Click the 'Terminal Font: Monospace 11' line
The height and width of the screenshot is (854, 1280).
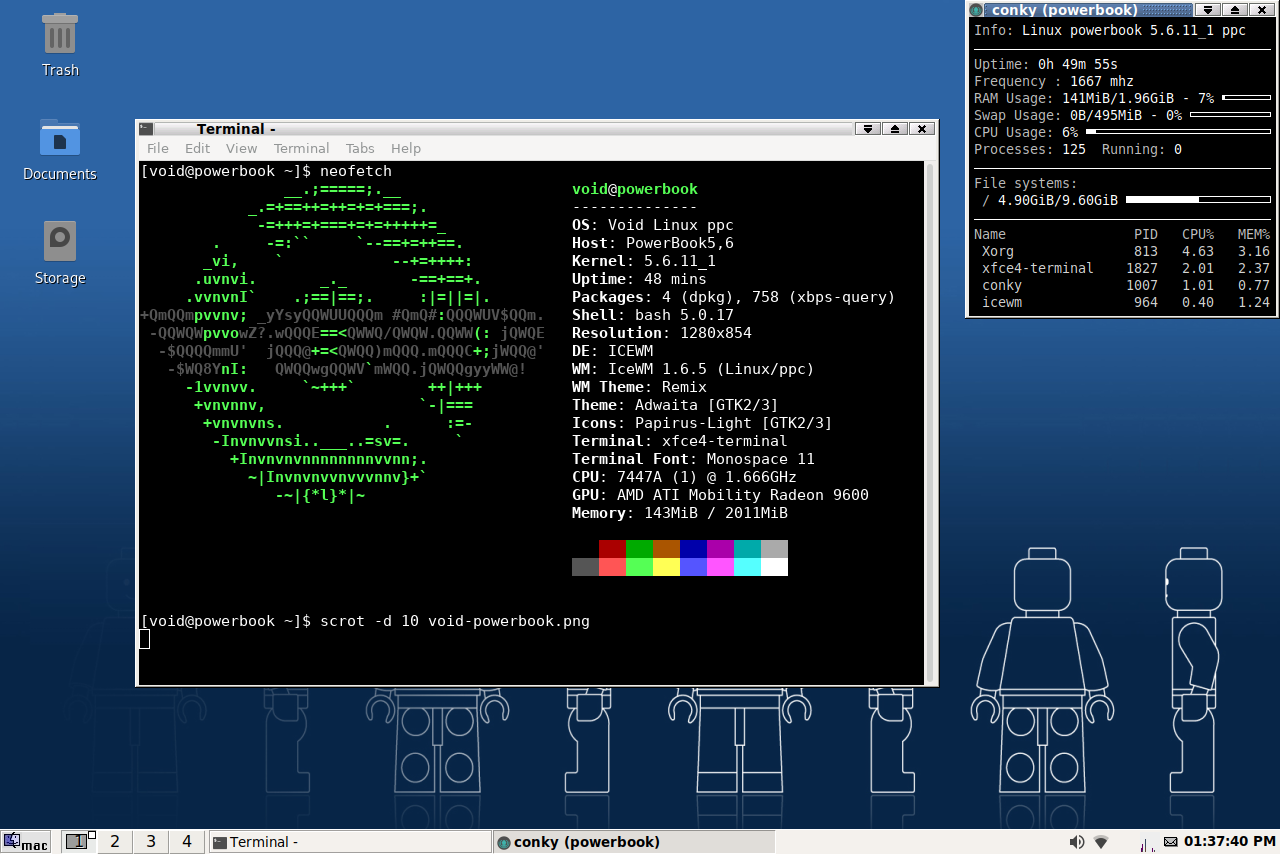click(694, 459)
